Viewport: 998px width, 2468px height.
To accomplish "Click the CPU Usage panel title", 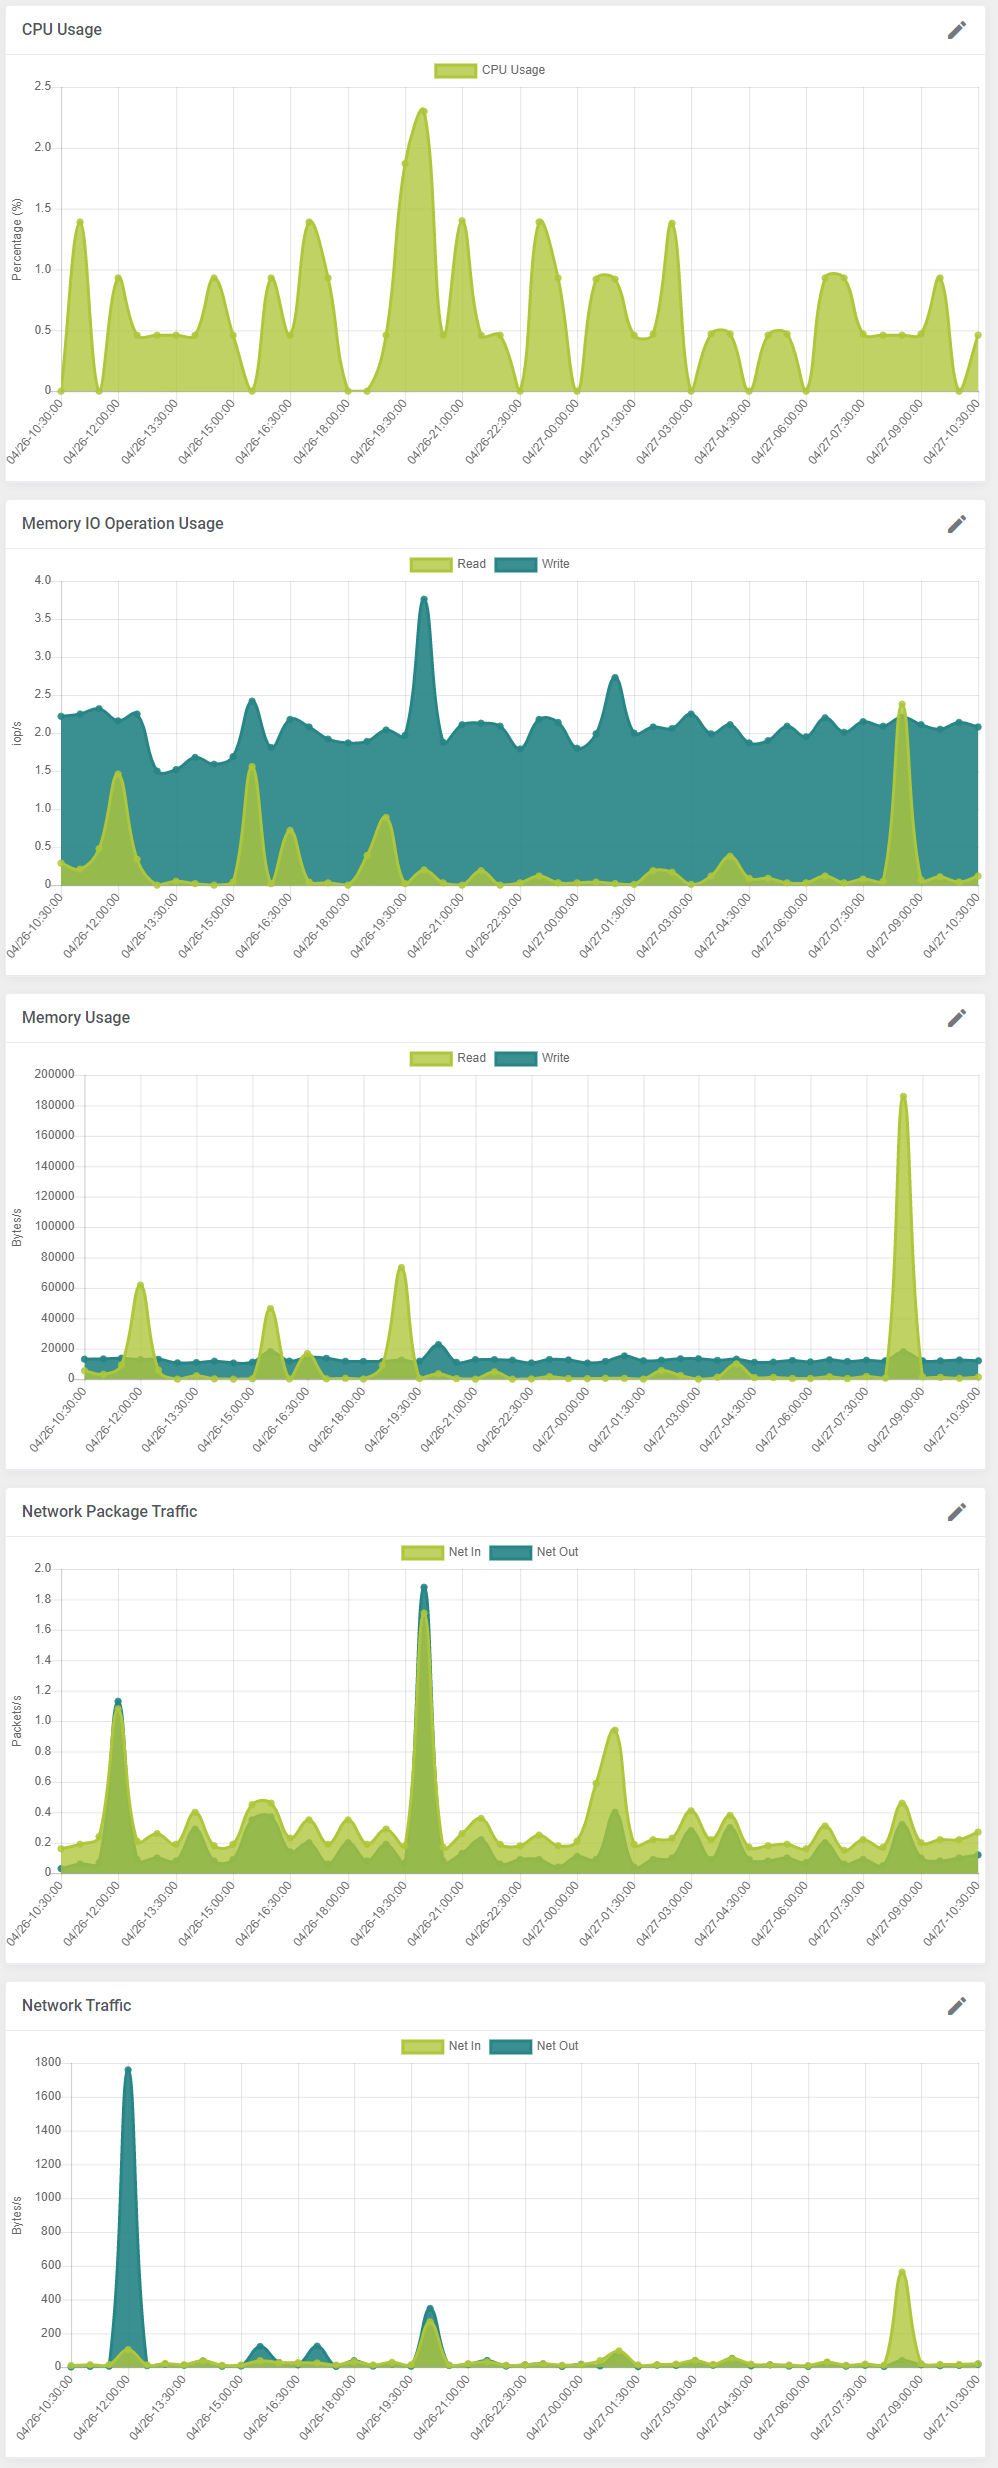I will pyautogui.click(x=62, y=30).
